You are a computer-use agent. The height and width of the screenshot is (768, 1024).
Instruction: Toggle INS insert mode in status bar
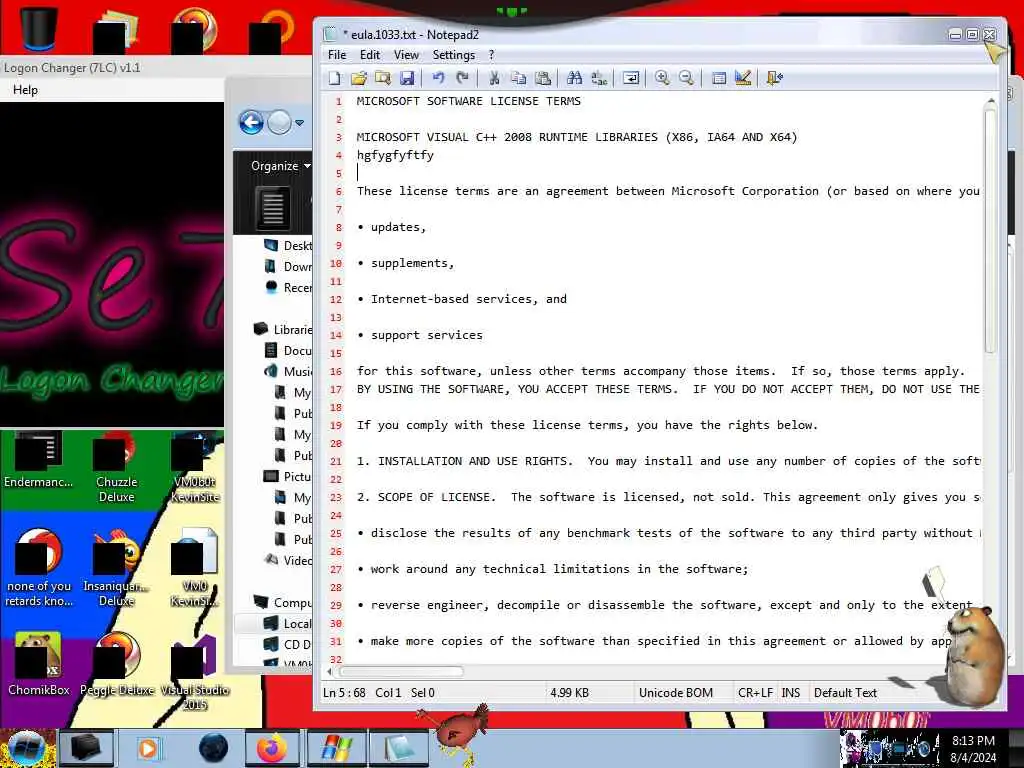pyautogui.click(x=791, y=693)
